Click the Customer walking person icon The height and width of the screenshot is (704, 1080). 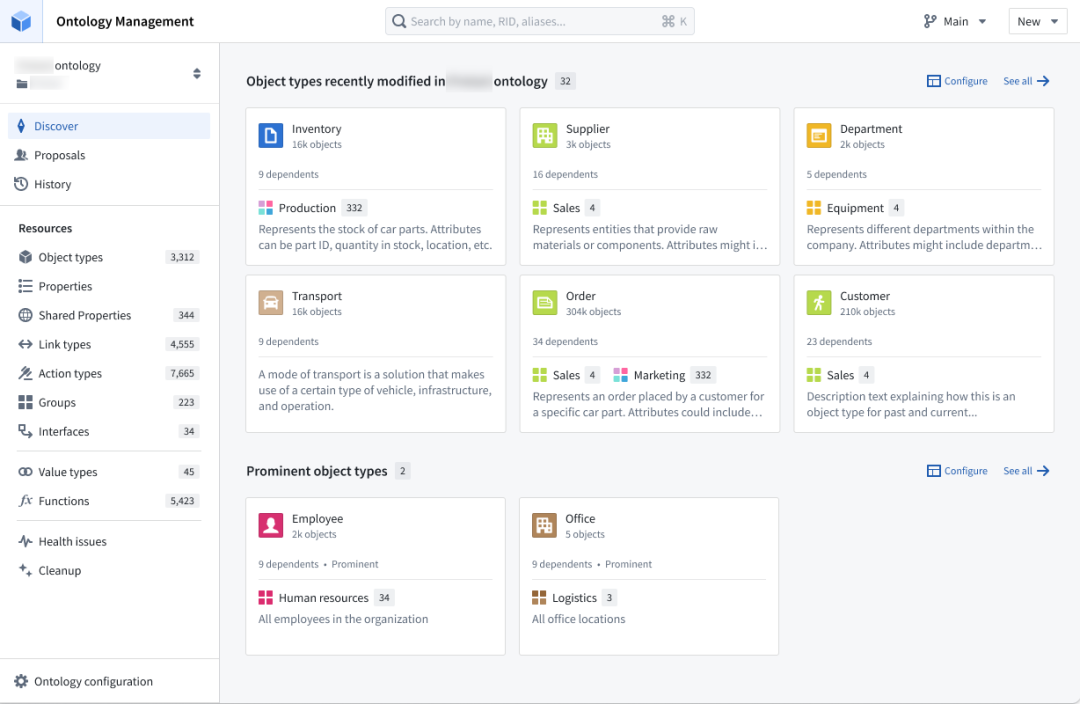click(x=819, y=303)
